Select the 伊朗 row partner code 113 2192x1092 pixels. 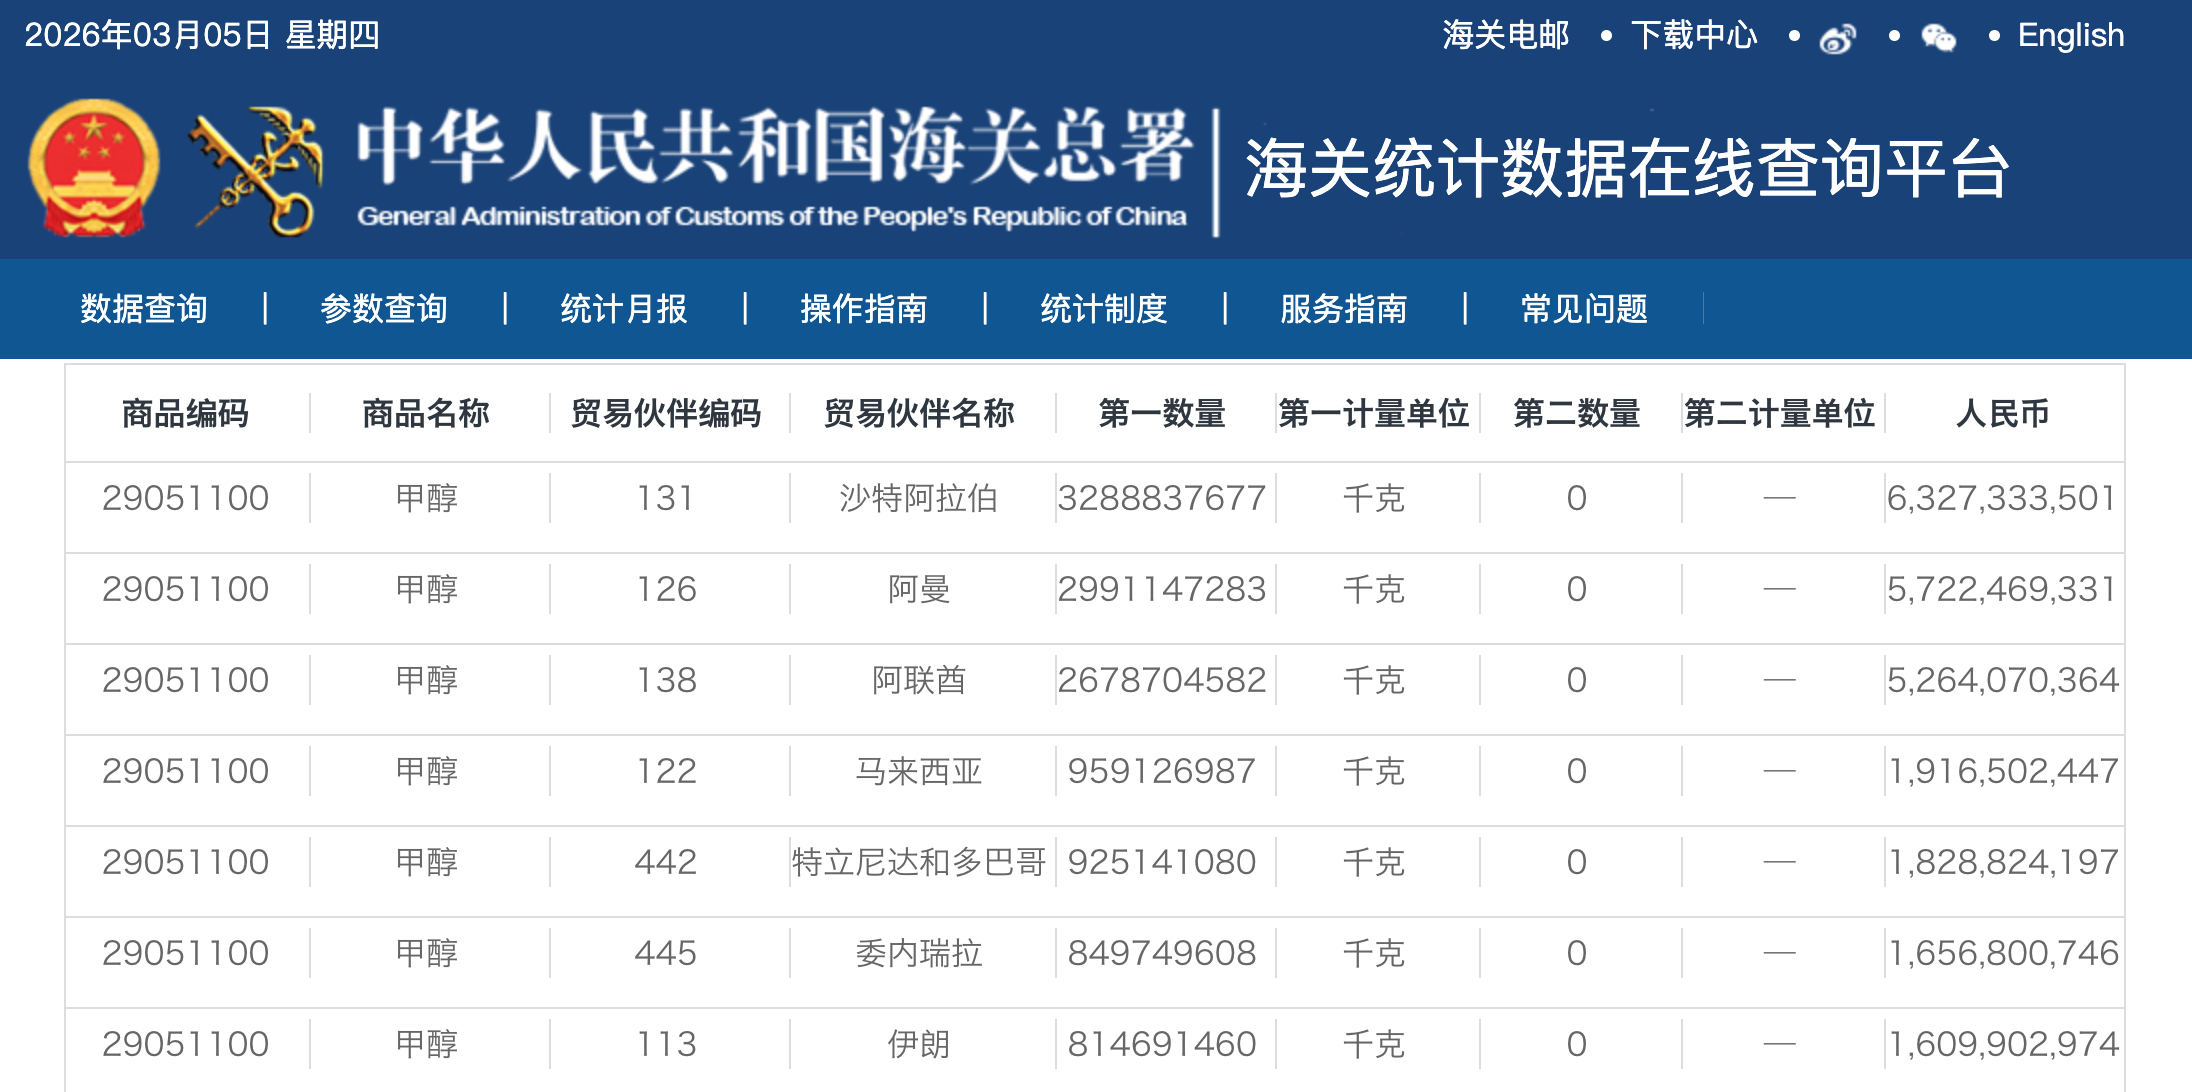tap(666, 1044)
